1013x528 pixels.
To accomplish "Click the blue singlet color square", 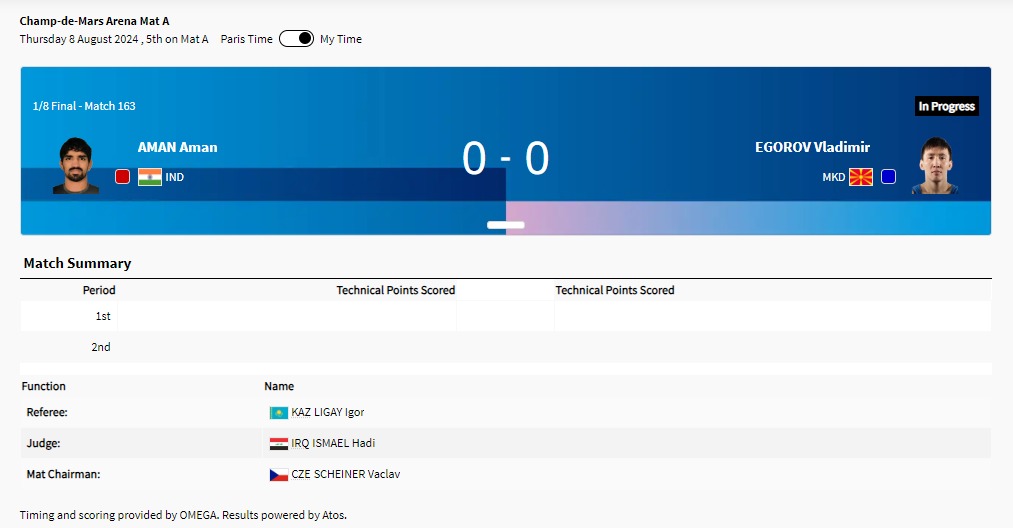I will 888,177.
